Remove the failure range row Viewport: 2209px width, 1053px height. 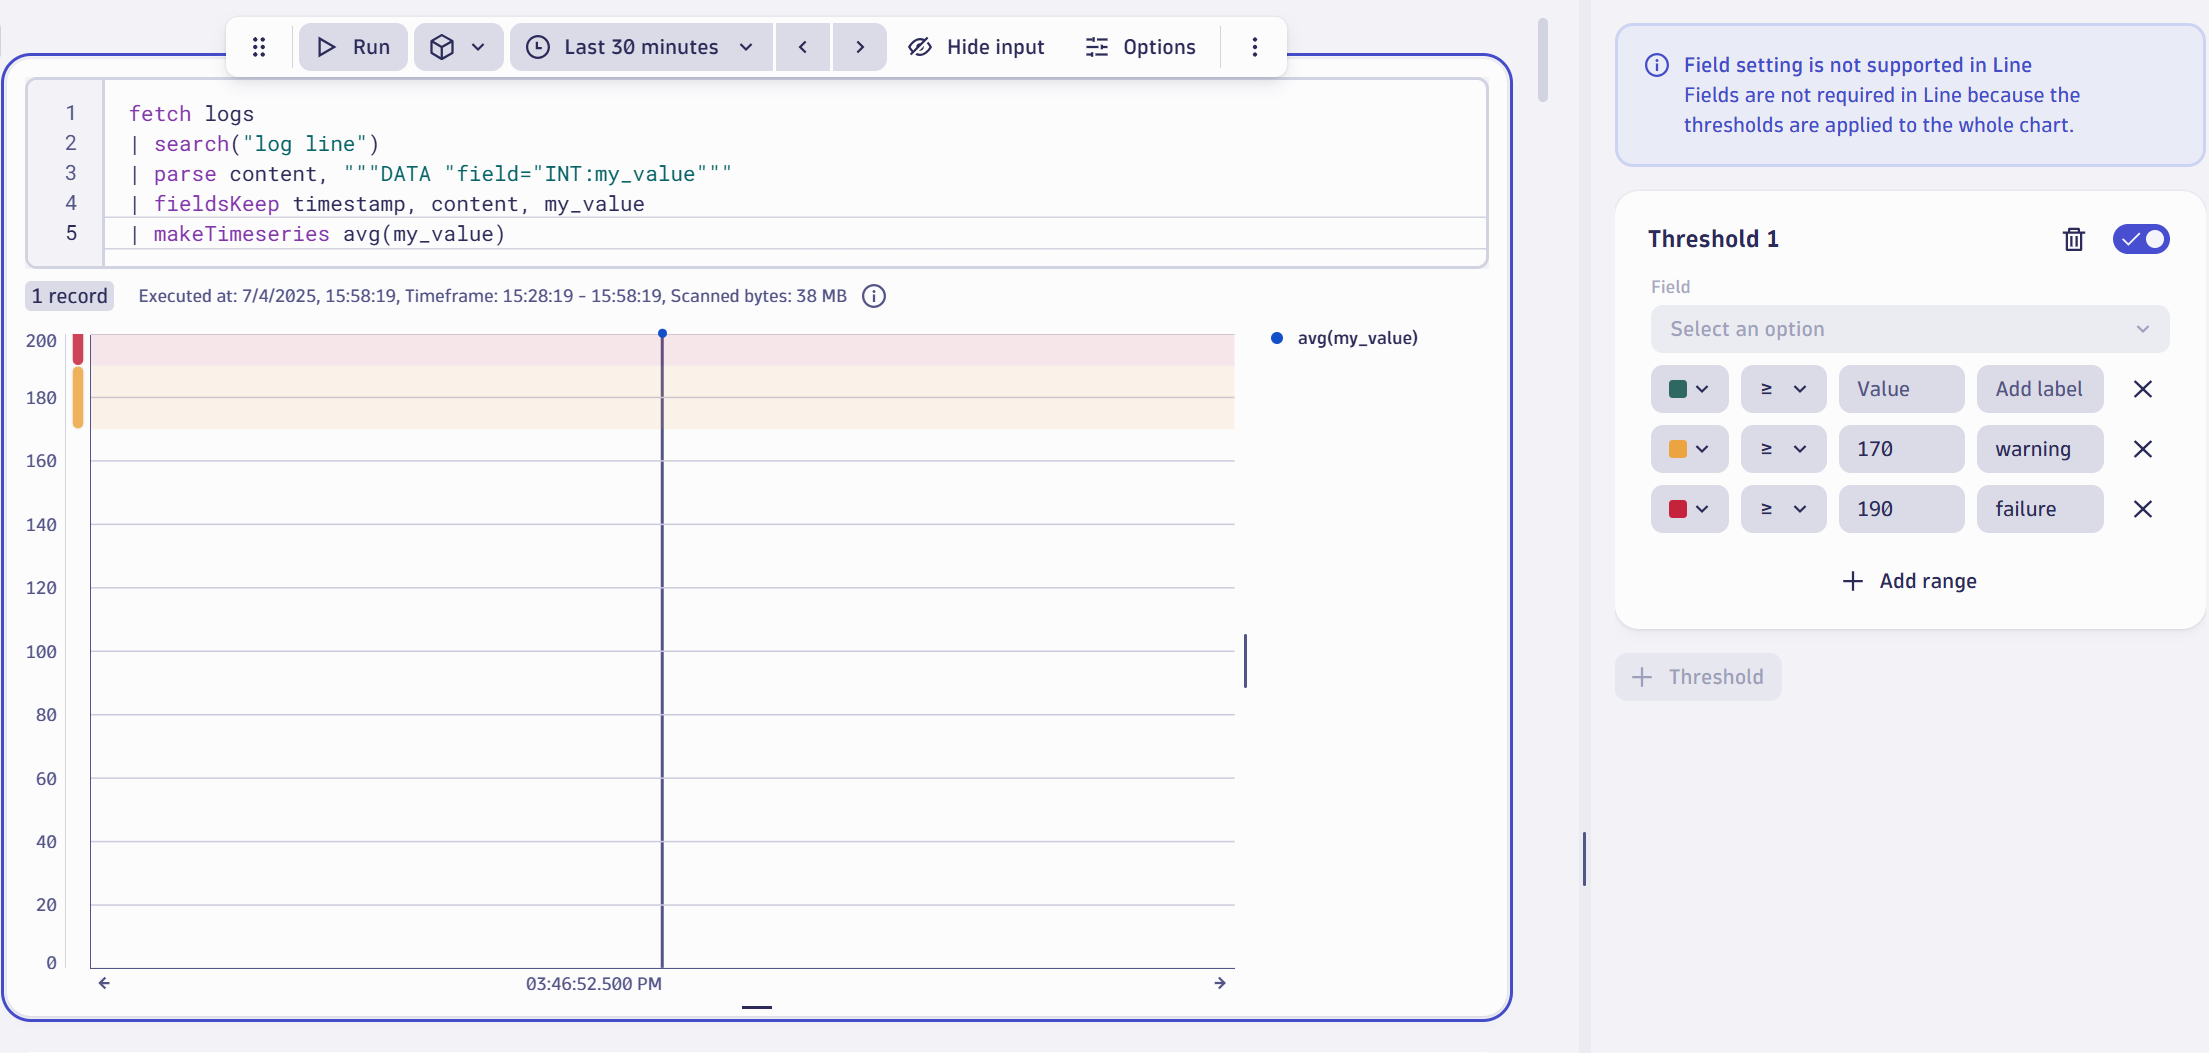click(2143, 509)
